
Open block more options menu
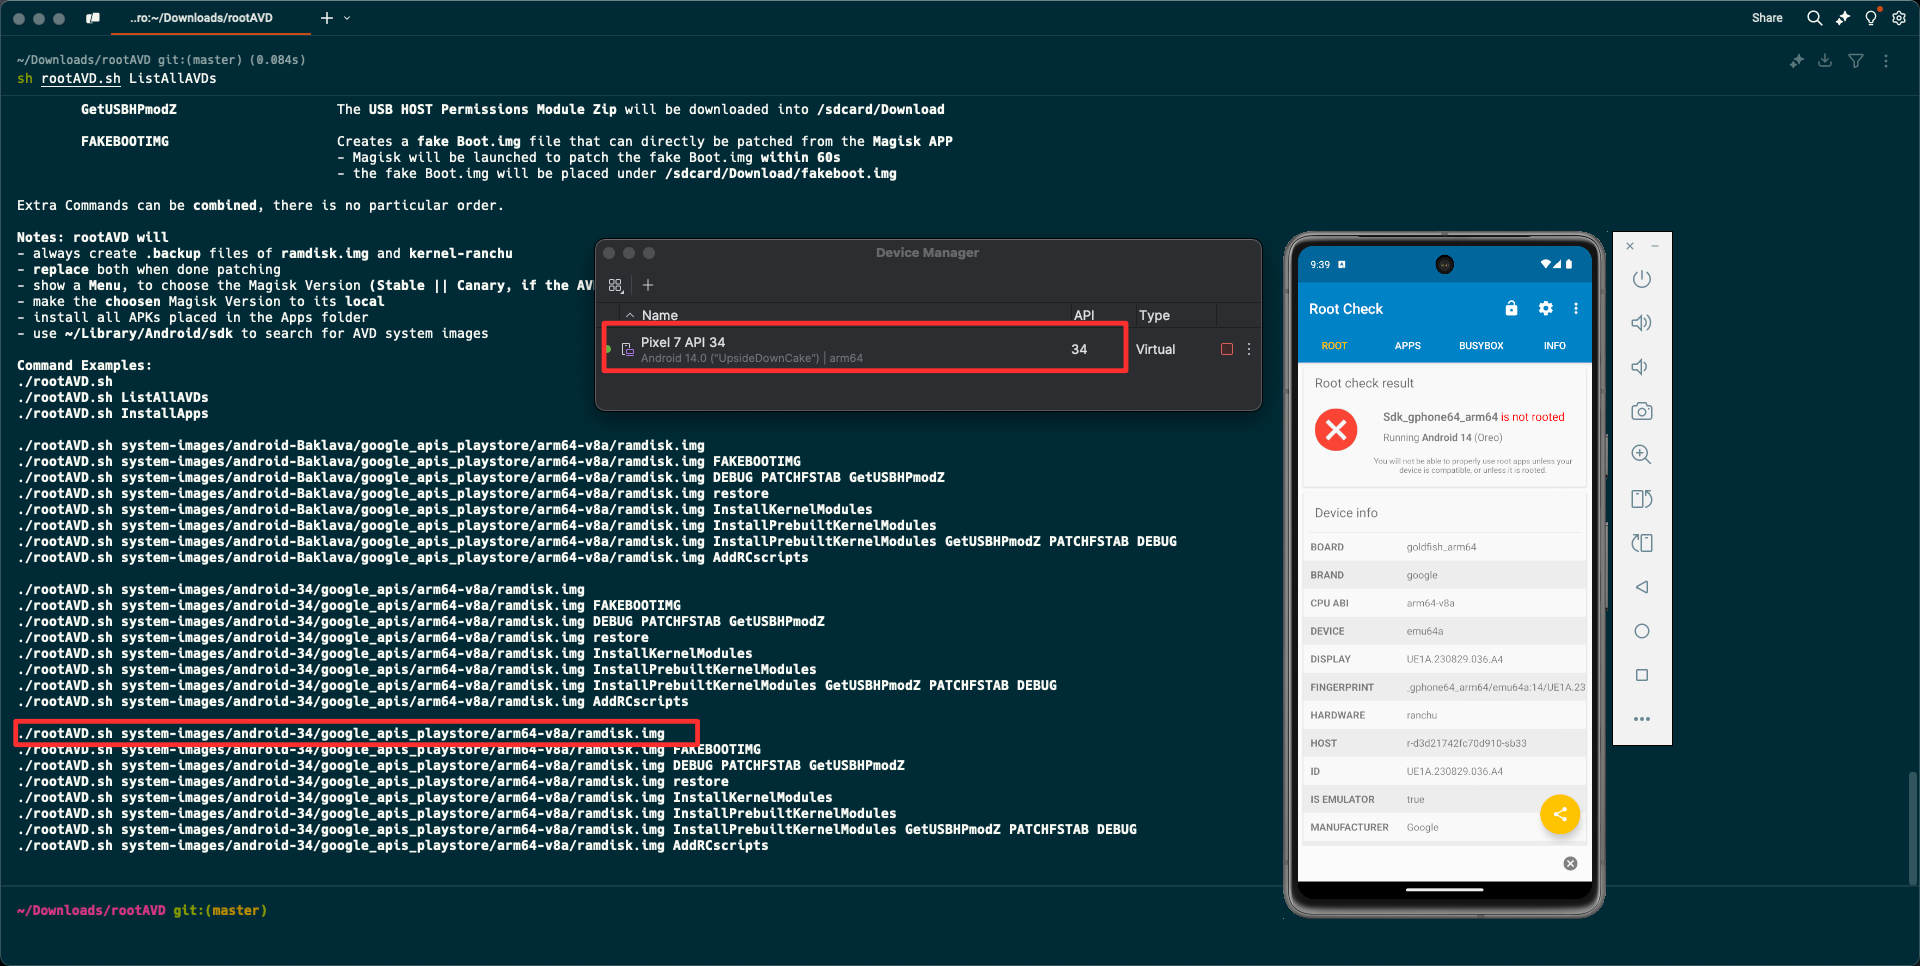(1886, 61)
